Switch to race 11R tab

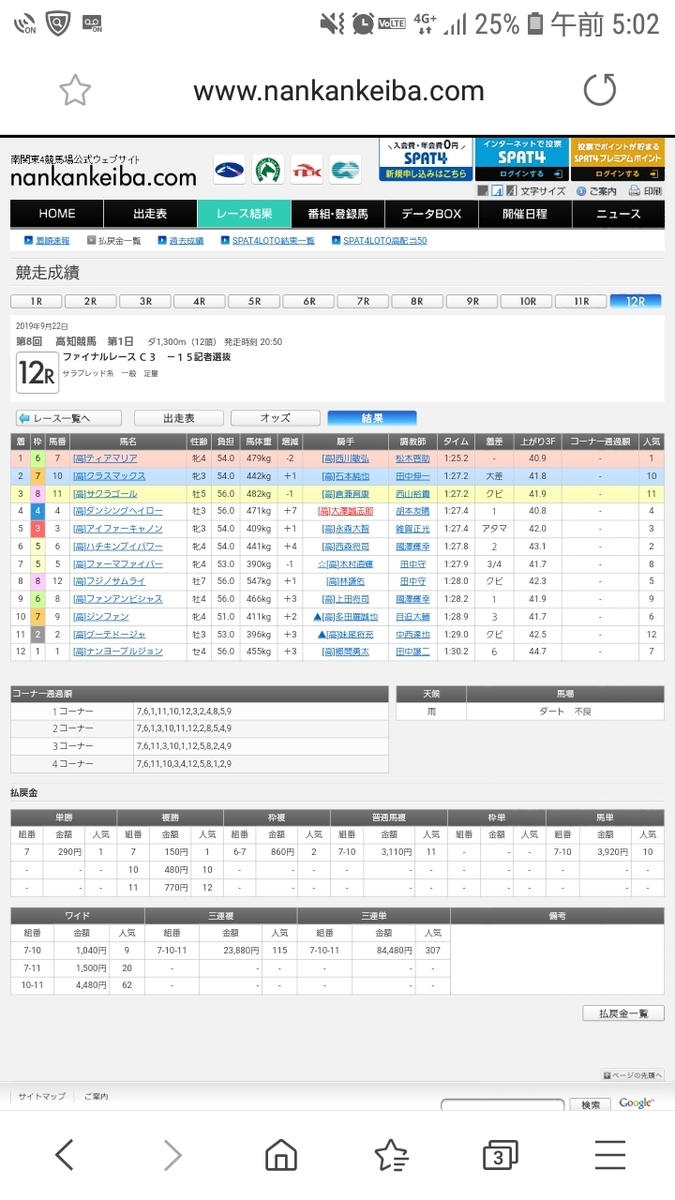click(581, 301)
